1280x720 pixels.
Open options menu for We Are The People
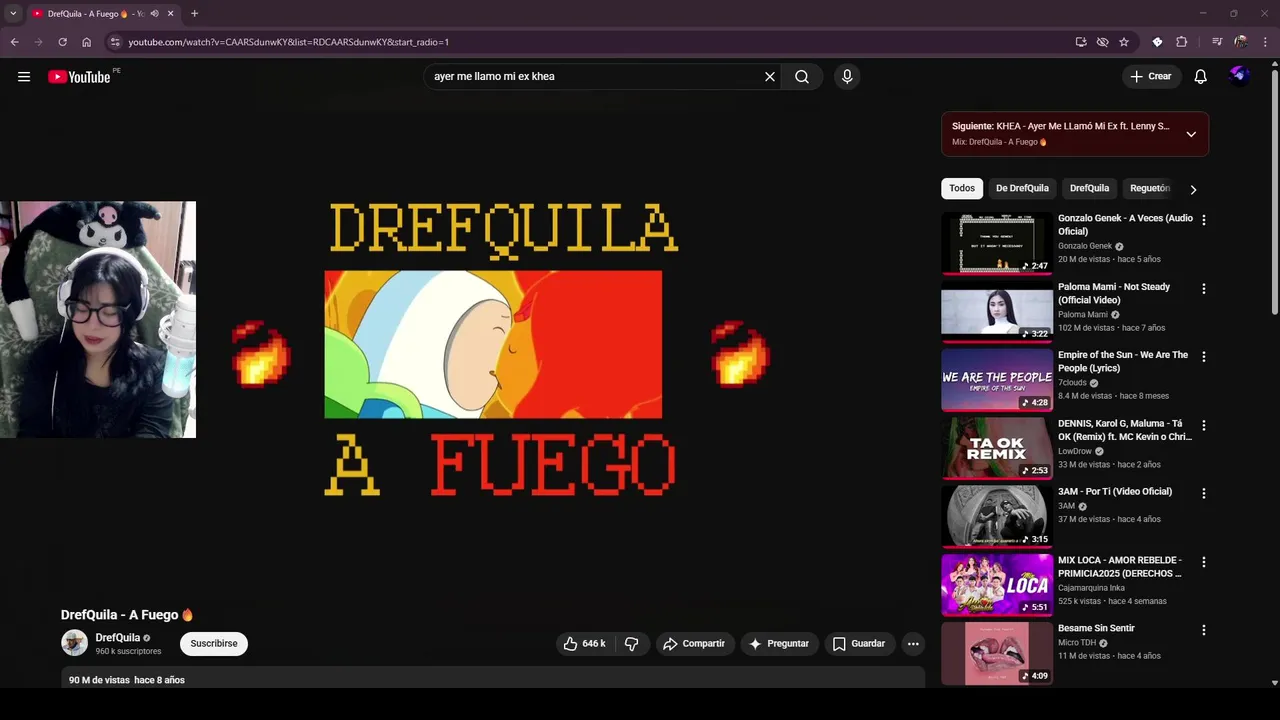tap(1204, 357)
